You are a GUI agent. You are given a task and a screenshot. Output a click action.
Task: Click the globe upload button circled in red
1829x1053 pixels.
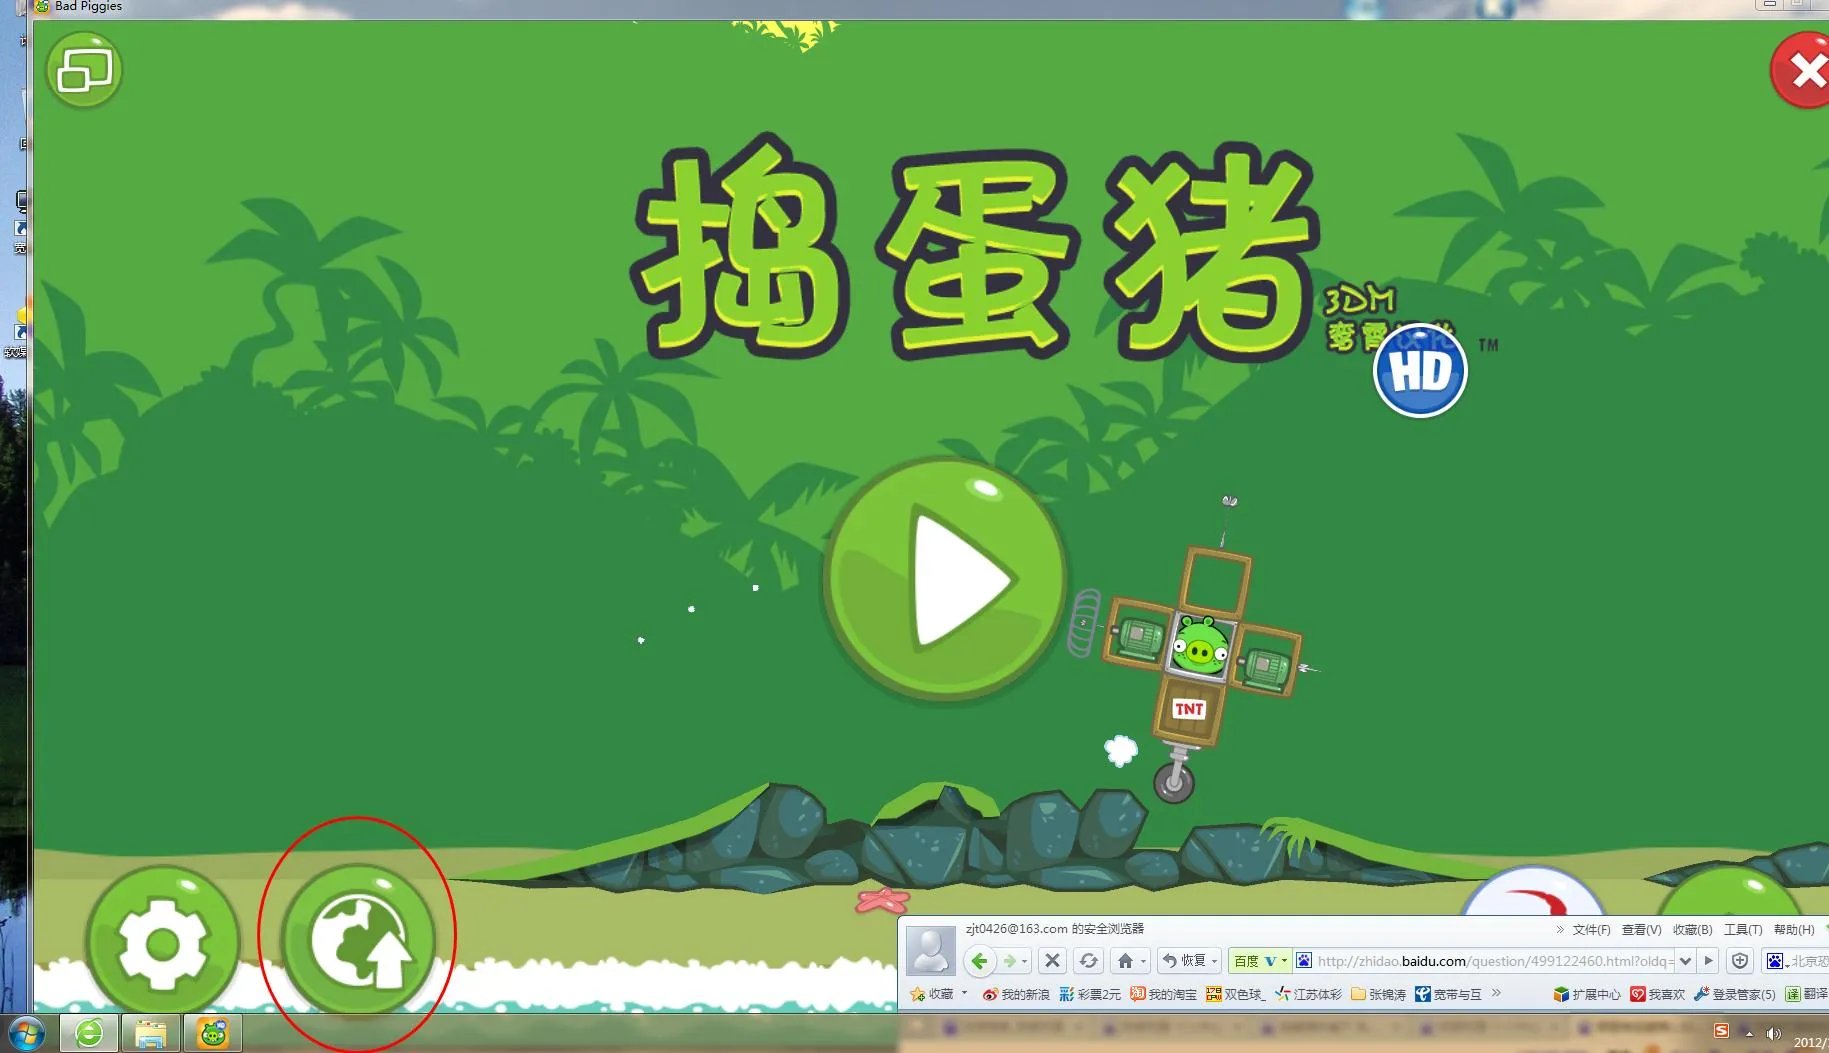(358, 942)
